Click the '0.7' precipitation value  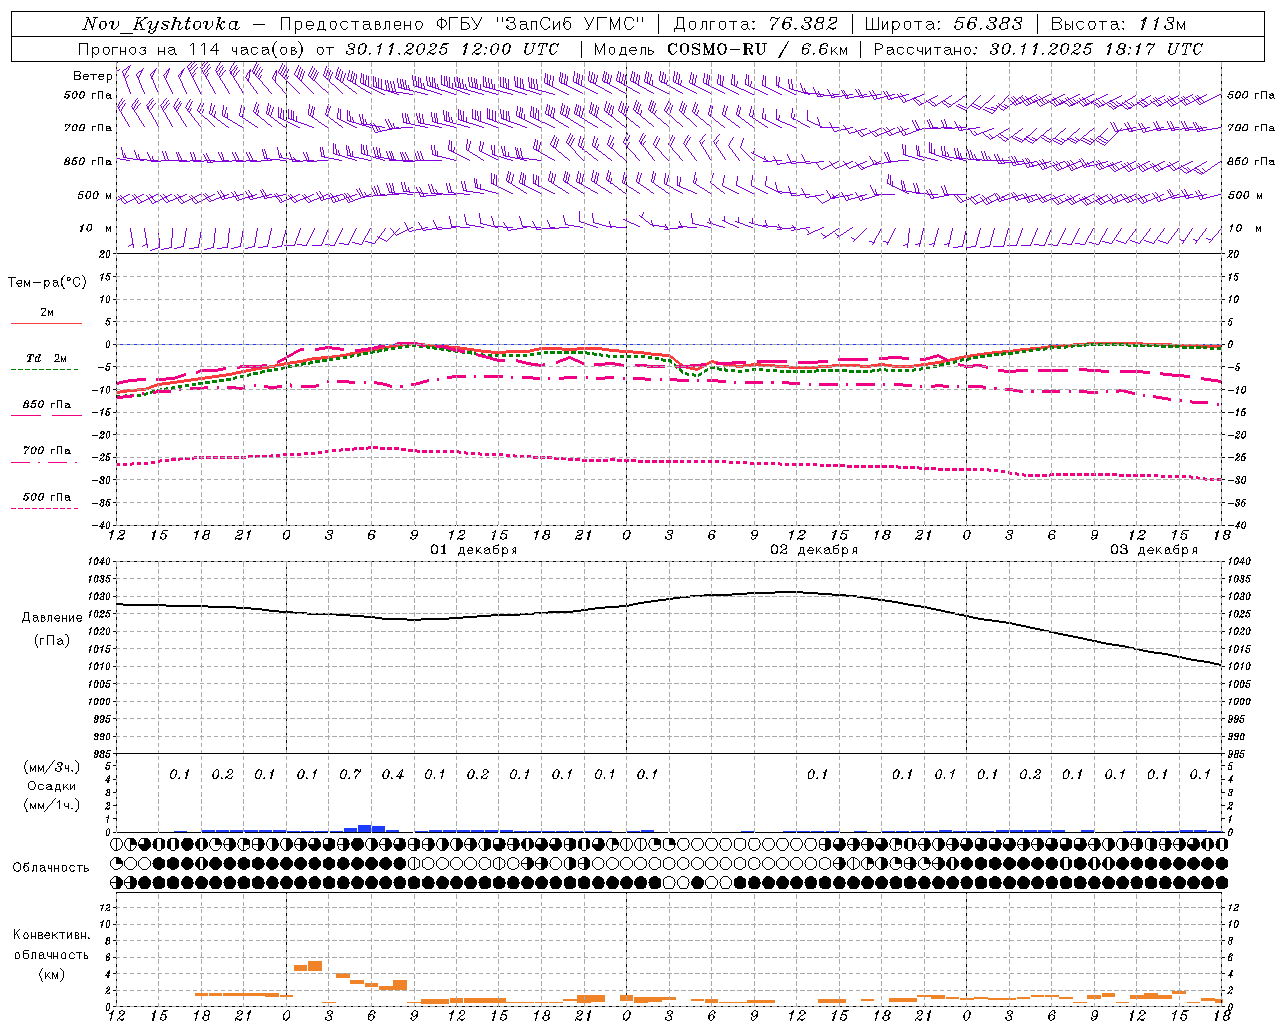click(350, 774)
